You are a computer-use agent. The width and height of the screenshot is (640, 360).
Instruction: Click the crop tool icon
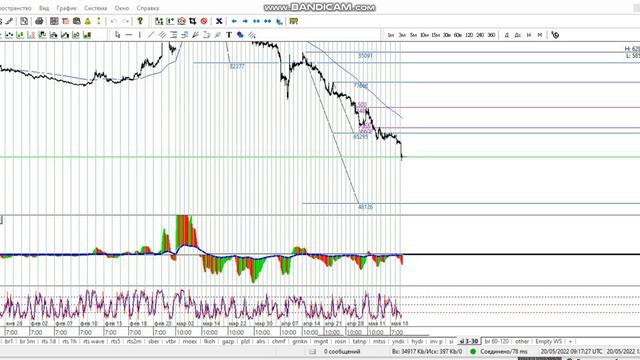(193, 21)
